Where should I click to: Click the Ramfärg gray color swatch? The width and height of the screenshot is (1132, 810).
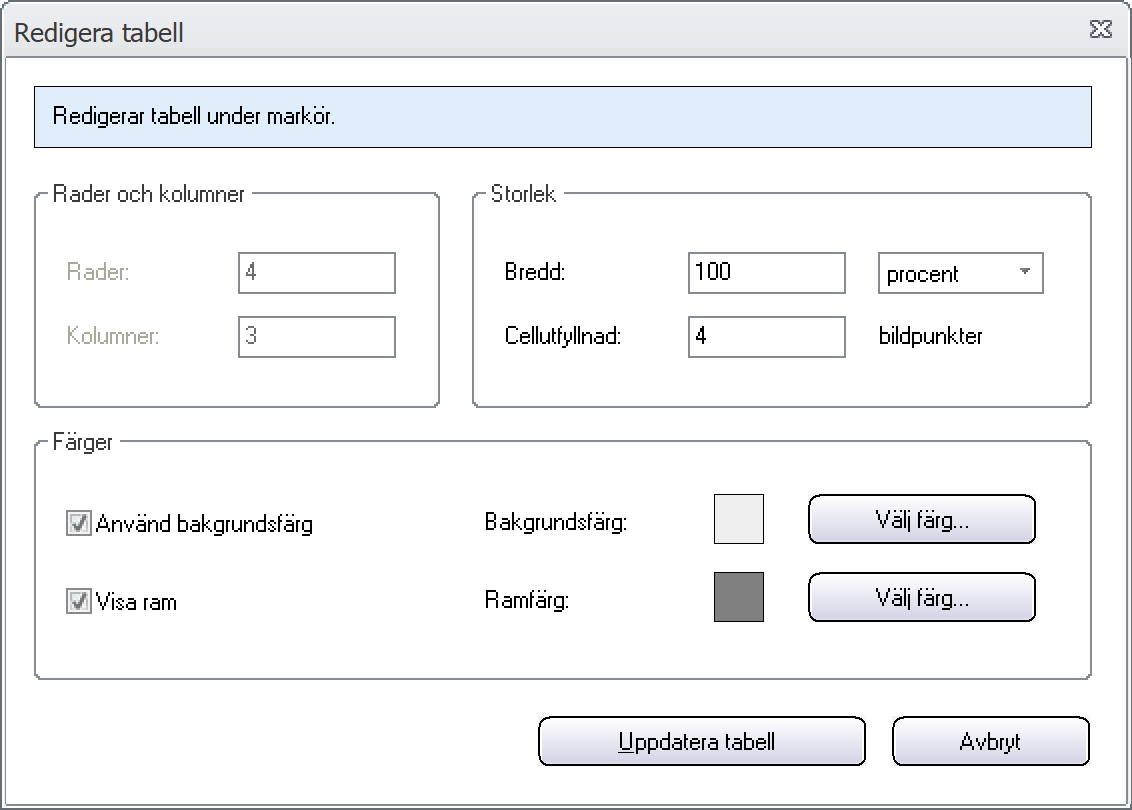[x=739, y=597]
